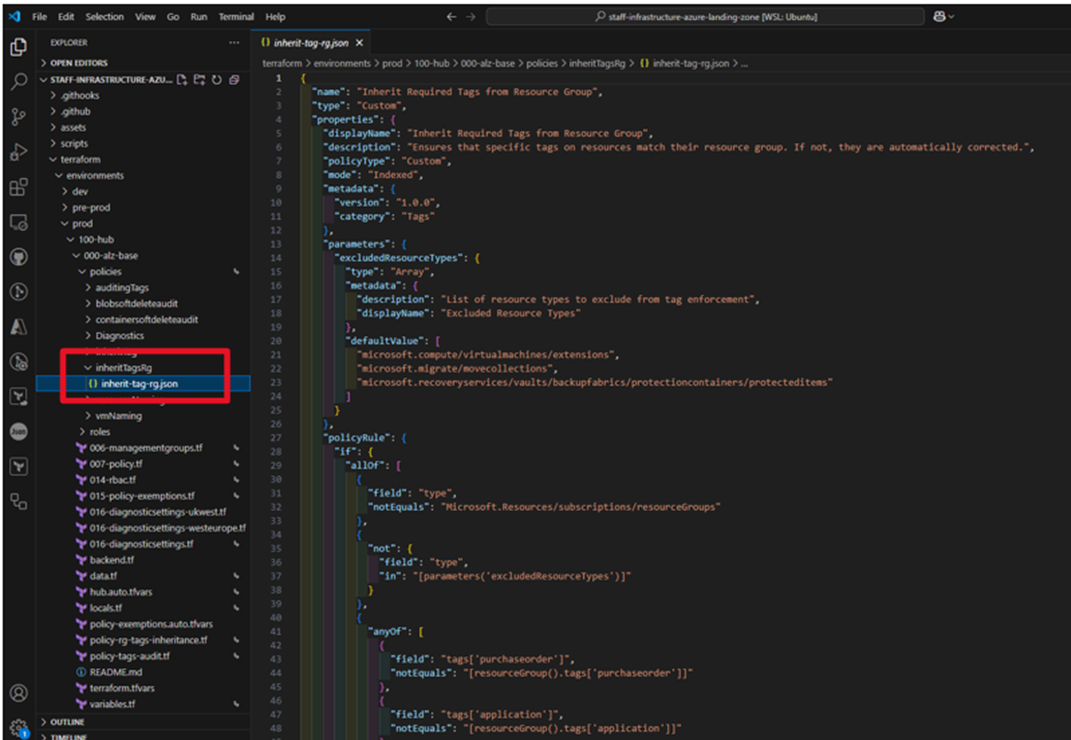Open the Go menu

click(x=173, y=16)
